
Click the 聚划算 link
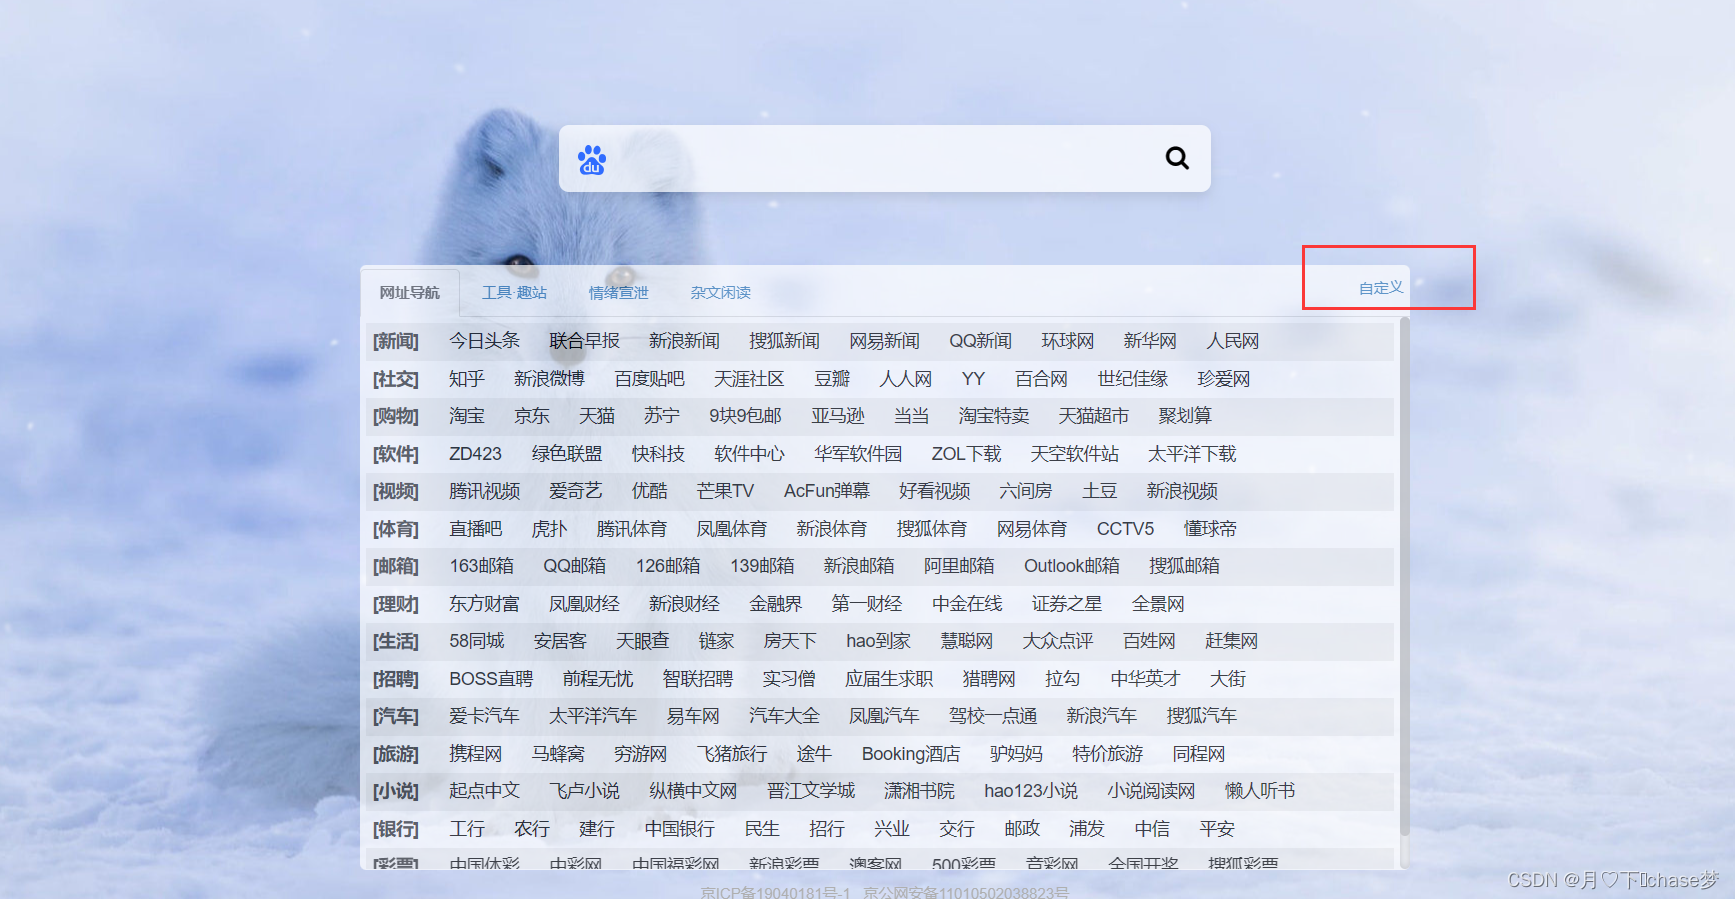(1185, 416)
